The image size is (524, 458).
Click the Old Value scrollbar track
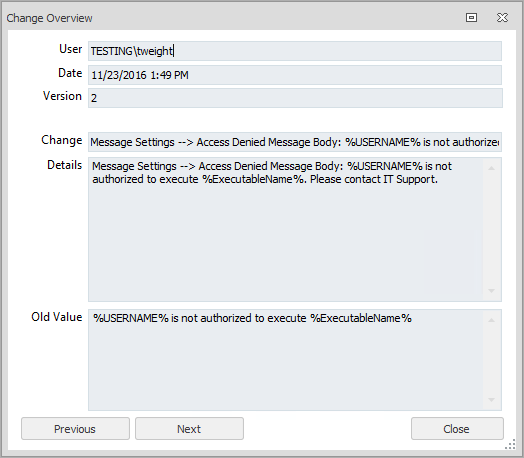491,360
